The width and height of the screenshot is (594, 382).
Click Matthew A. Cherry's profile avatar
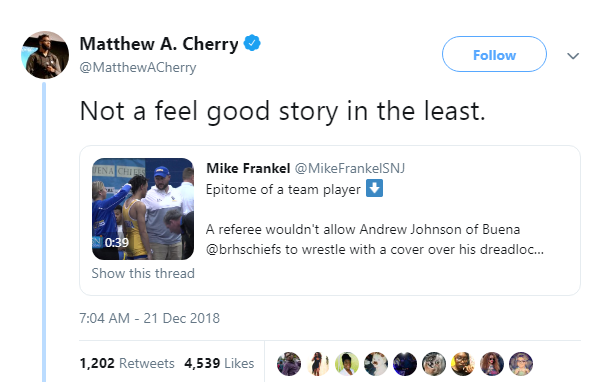(x=45, y=55)
